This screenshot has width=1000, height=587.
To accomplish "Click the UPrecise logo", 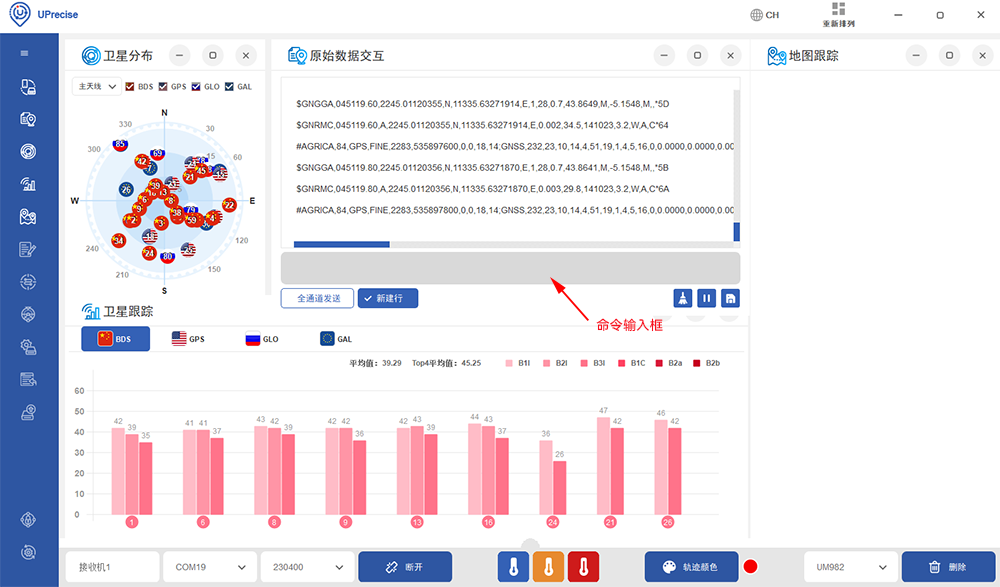I will 20,14.
